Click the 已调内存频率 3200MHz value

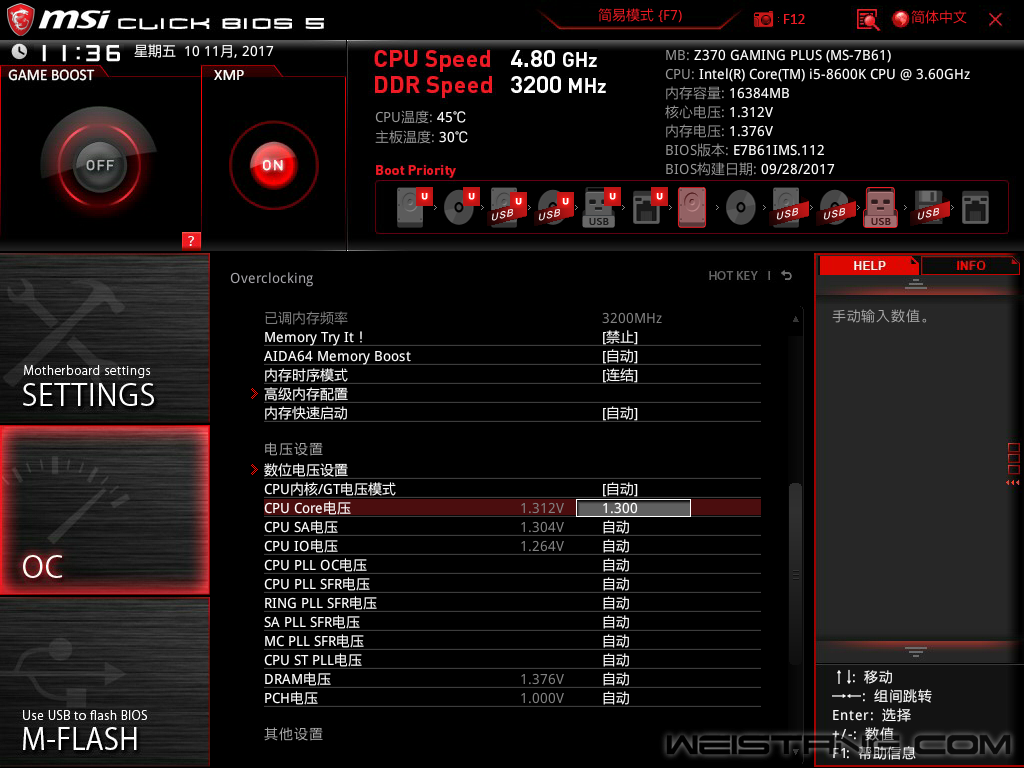[632, 318]
